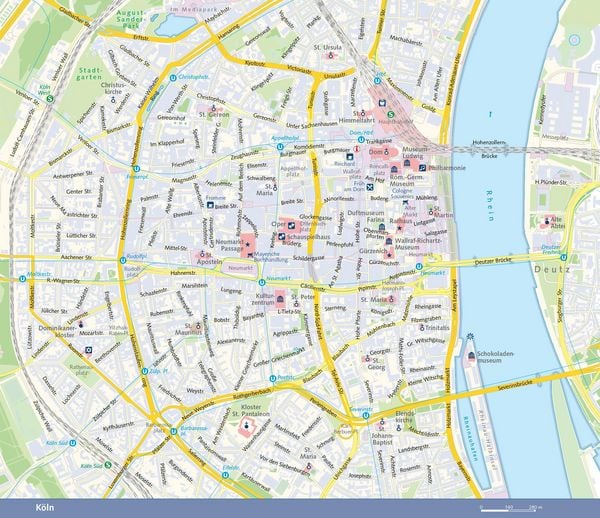The image size is (600, 518).
Task: Click the Philharmonie music note icon
Action: point(422,168)
